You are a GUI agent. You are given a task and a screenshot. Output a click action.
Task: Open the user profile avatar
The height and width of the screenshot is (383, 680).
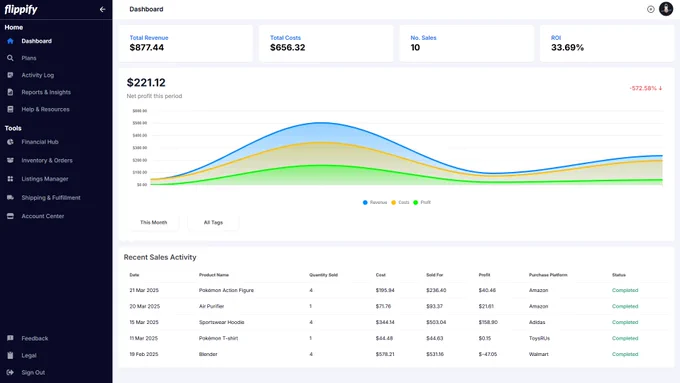[x=666, y=9]
